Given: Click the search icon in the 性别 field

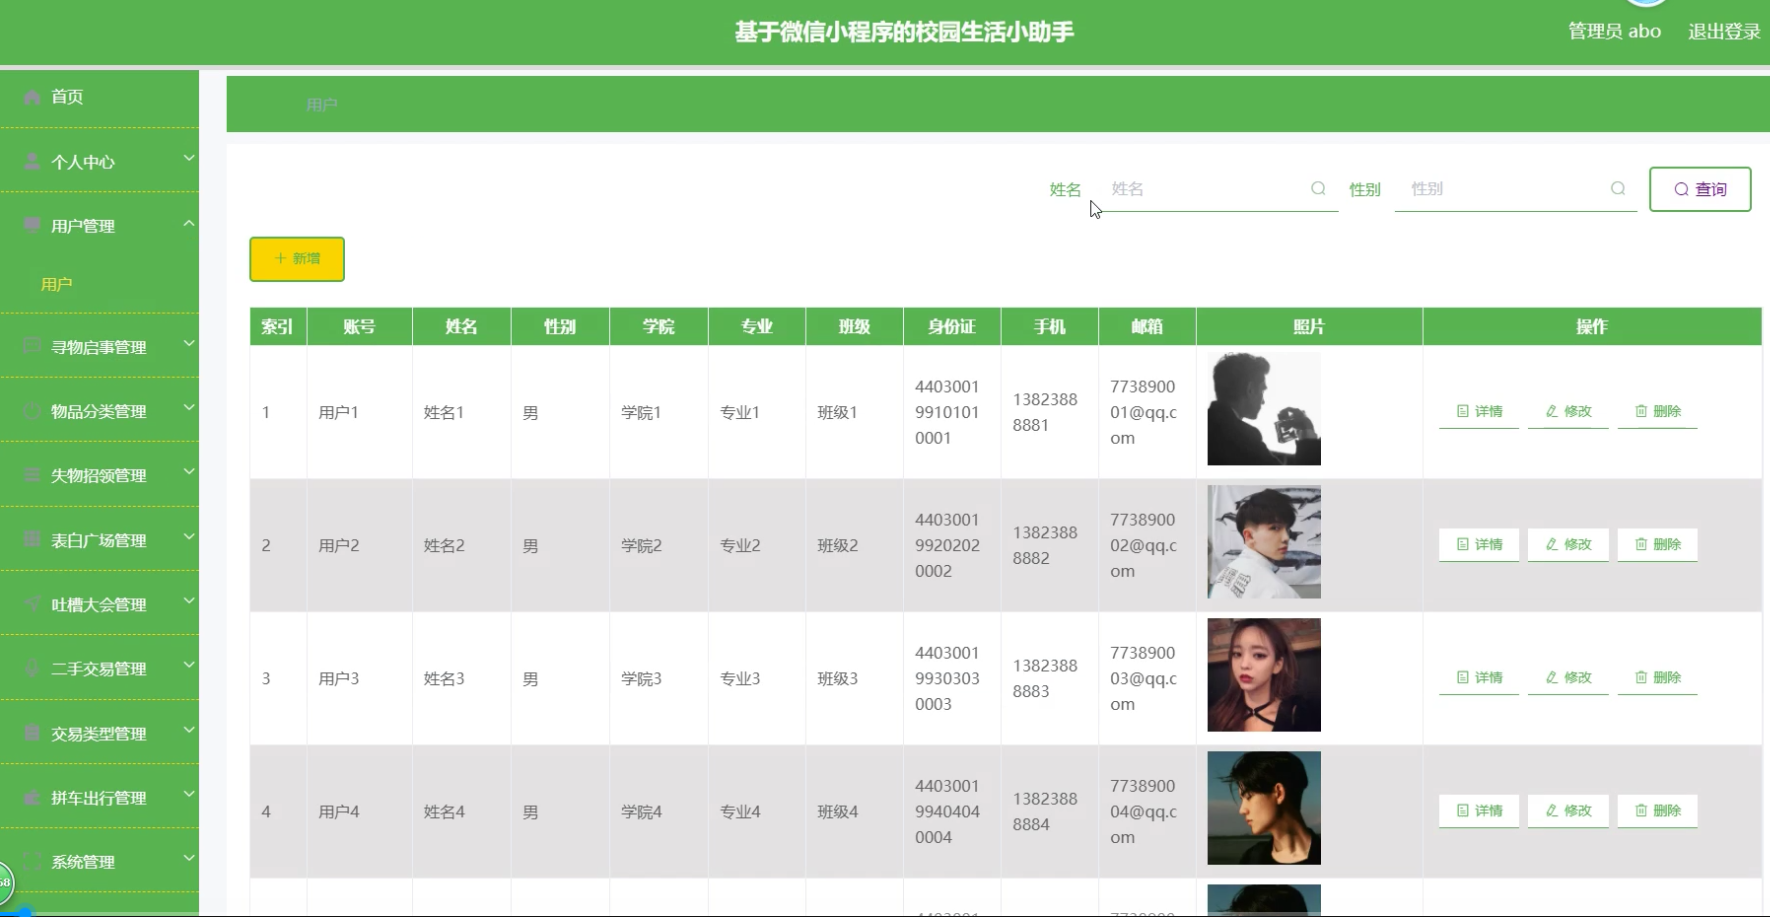Looking at the screenshot, I should coord(1618,188).
